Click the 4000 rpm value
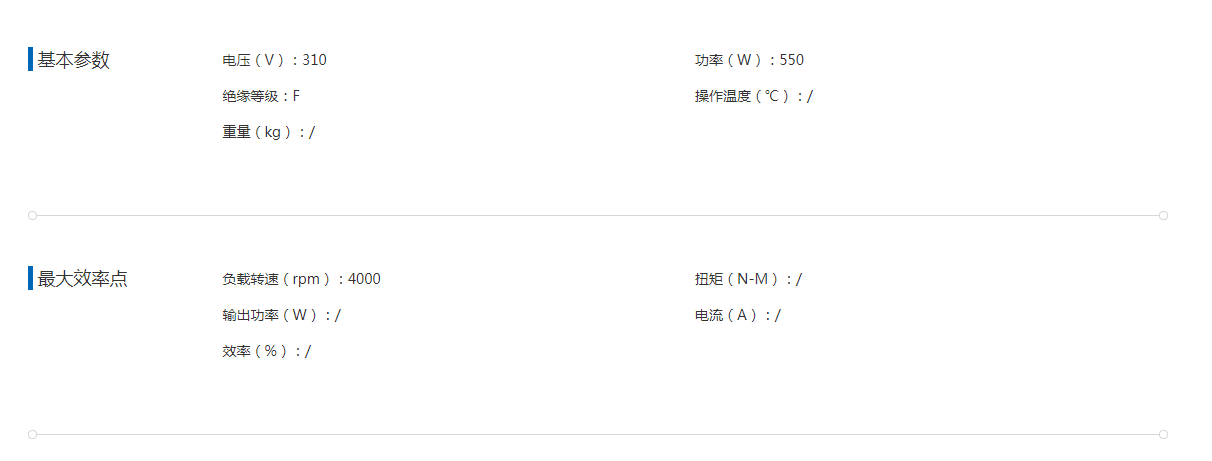Screen dimensions: 1212x461 [x=364, y=279]
